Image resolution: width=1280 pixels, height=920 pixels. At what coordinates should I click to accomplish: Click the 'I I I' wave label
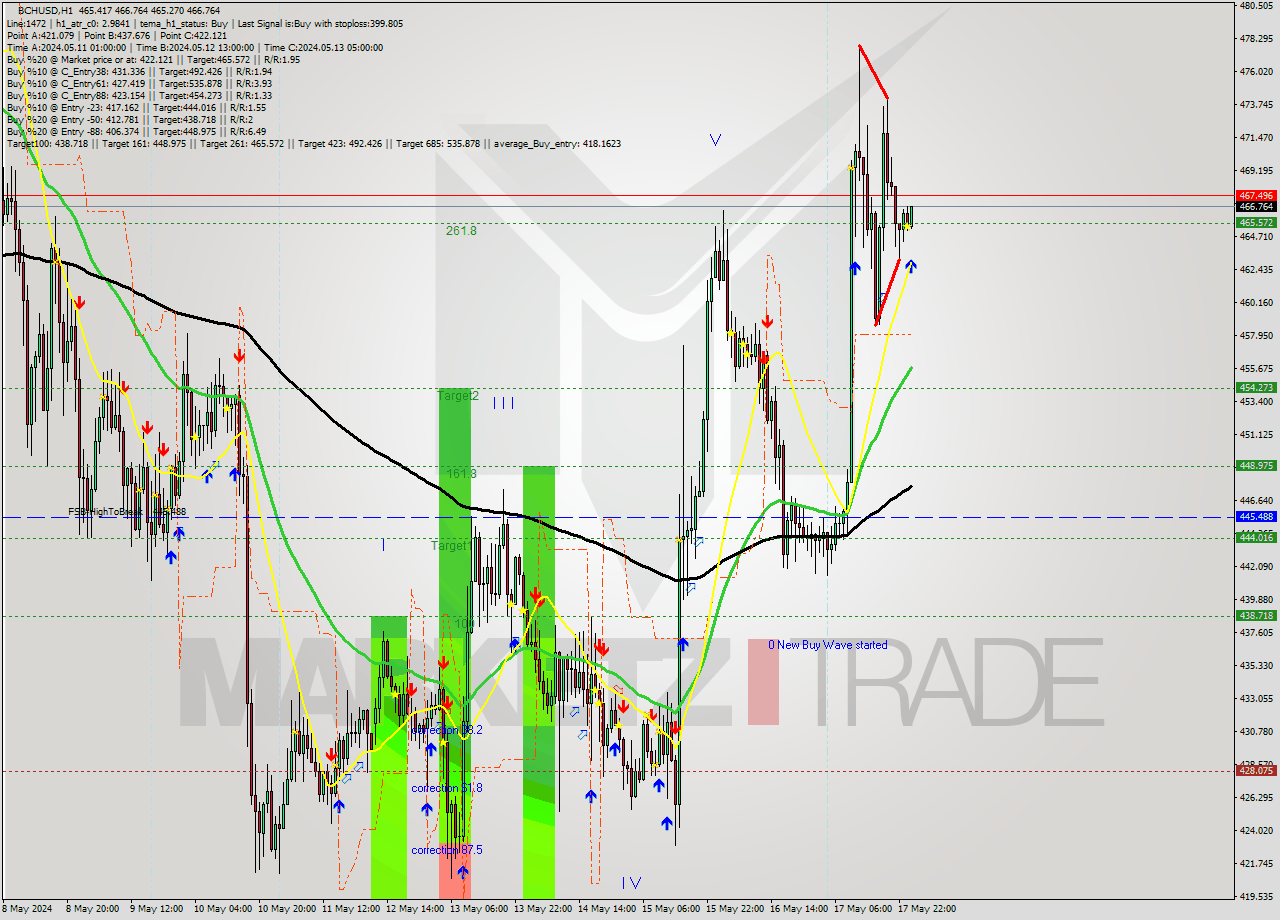click(503, 403)
